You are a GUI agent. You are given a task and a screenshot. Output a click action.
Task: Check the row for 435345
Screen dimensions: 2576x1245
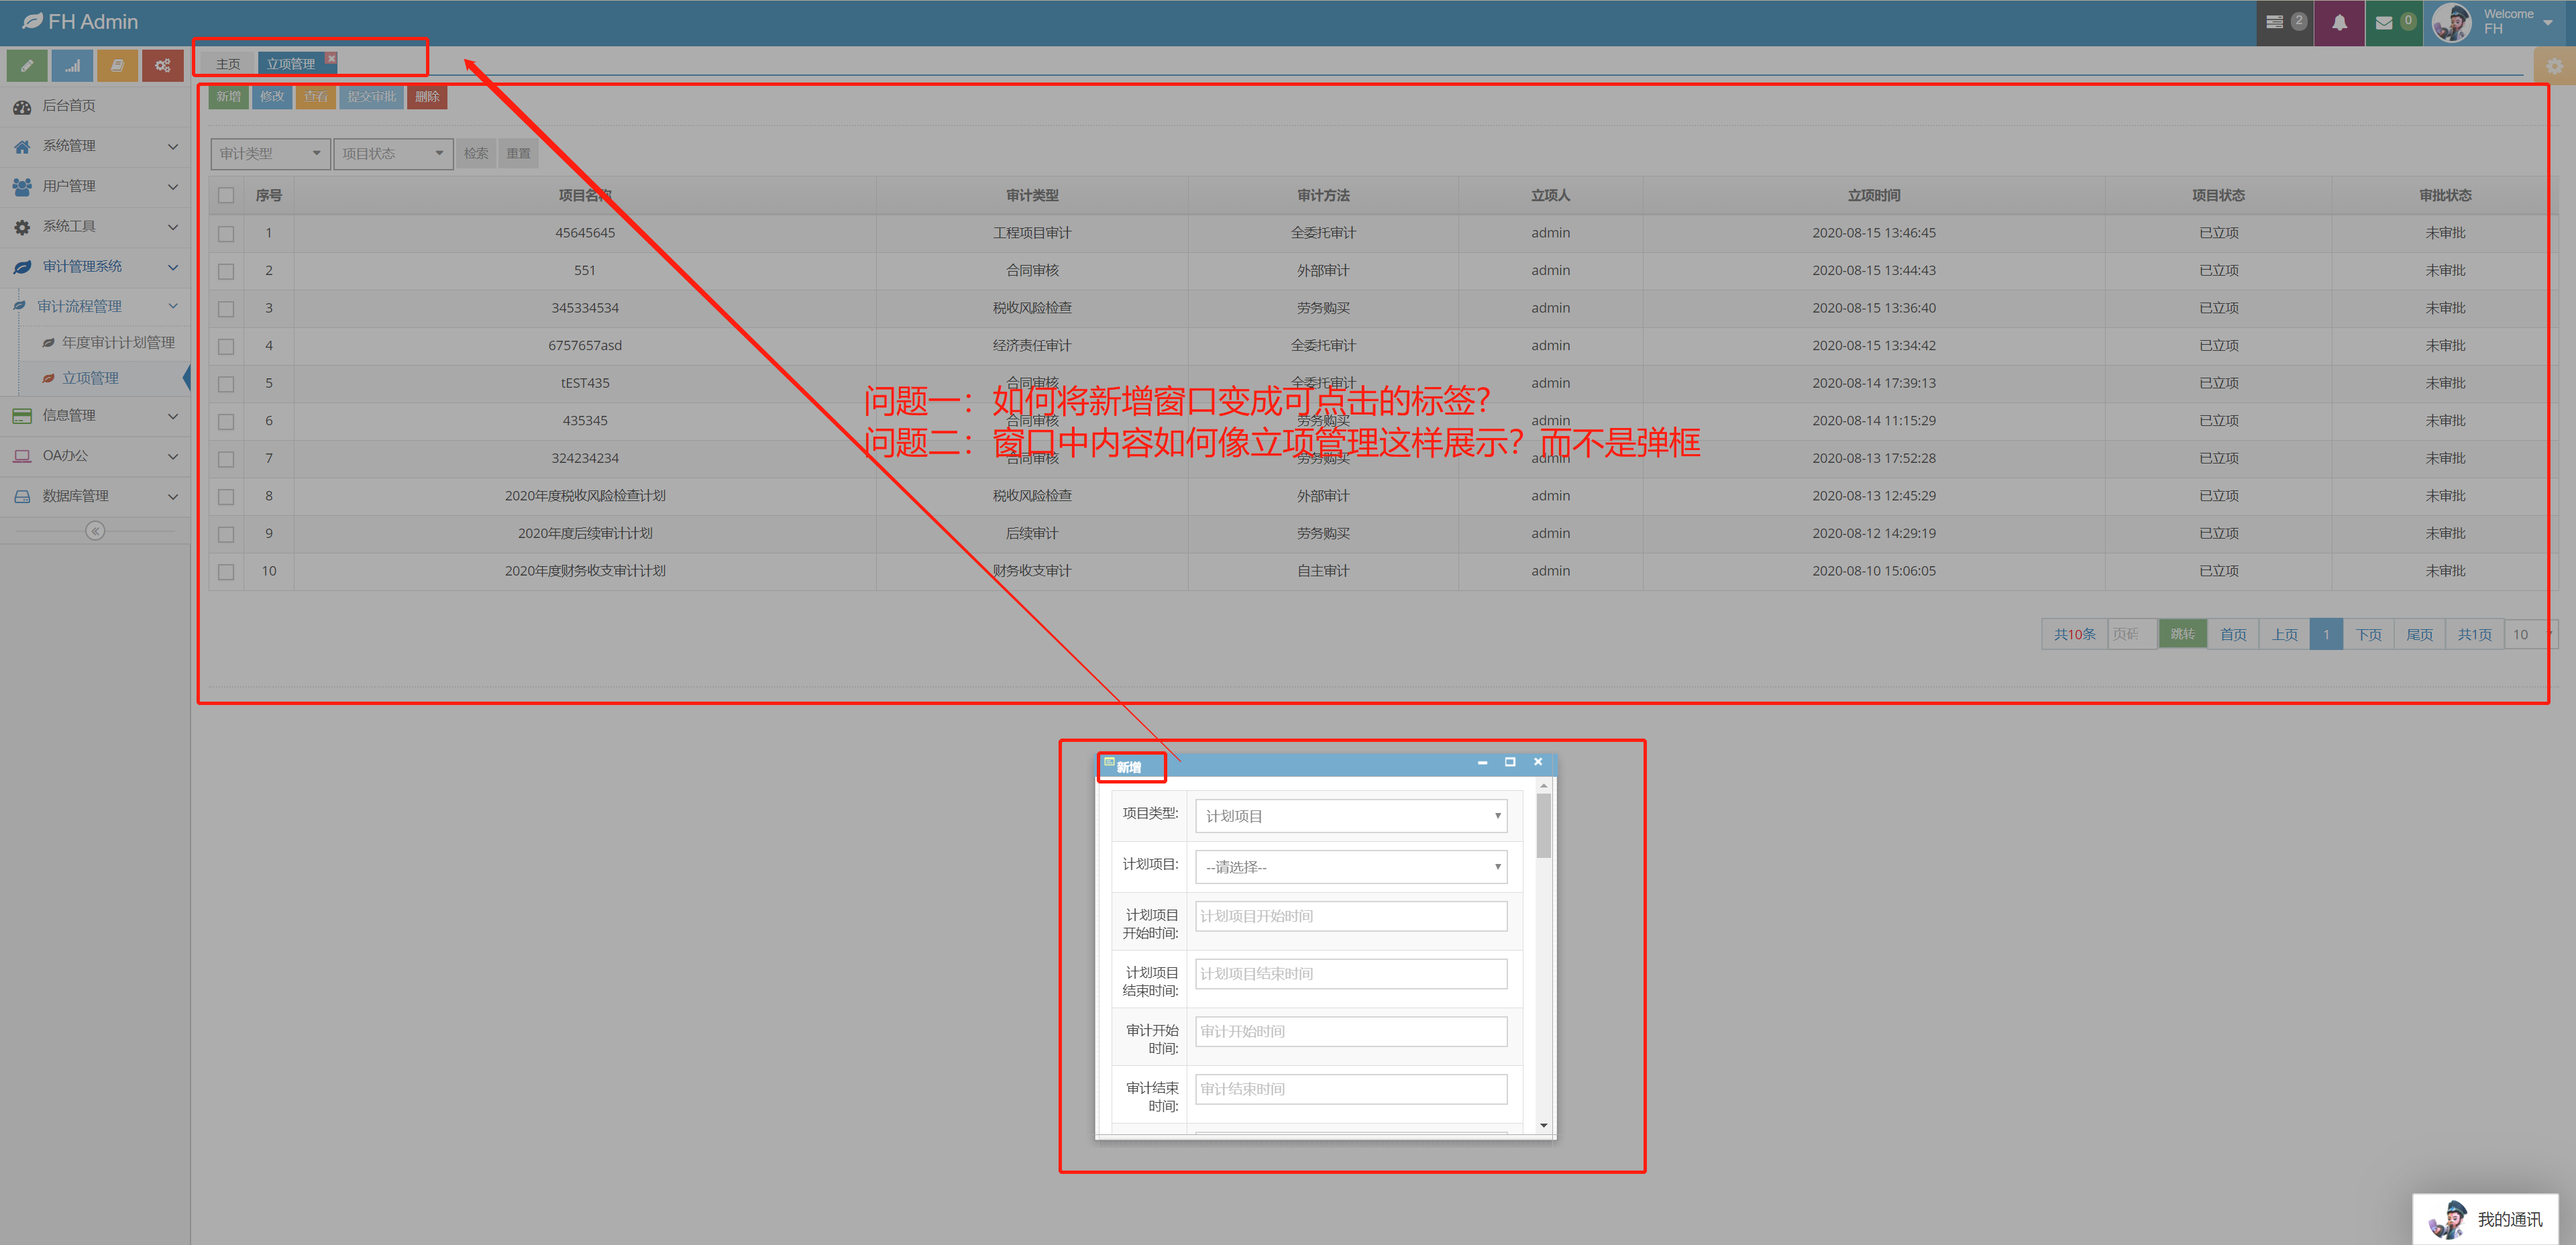click(x=226, y=421)
